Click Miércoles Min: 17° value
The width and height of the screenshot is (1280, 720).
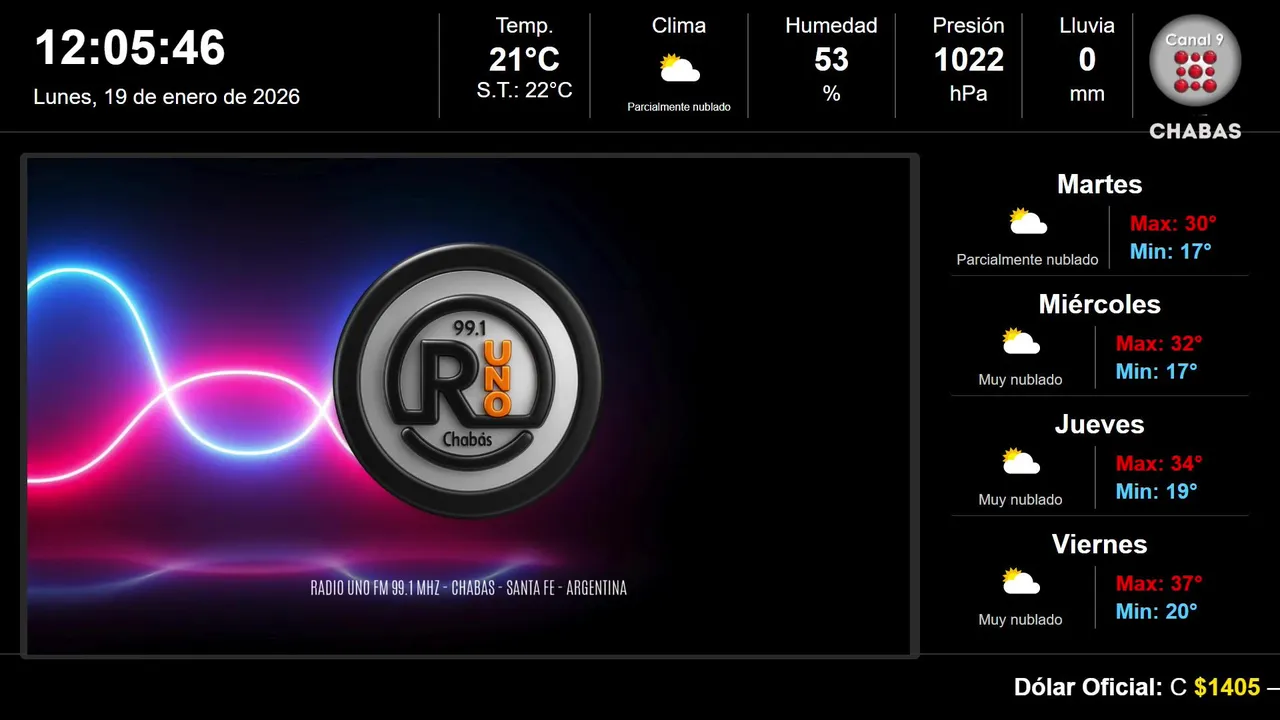pyautogui.click(x=1156, y=372)
